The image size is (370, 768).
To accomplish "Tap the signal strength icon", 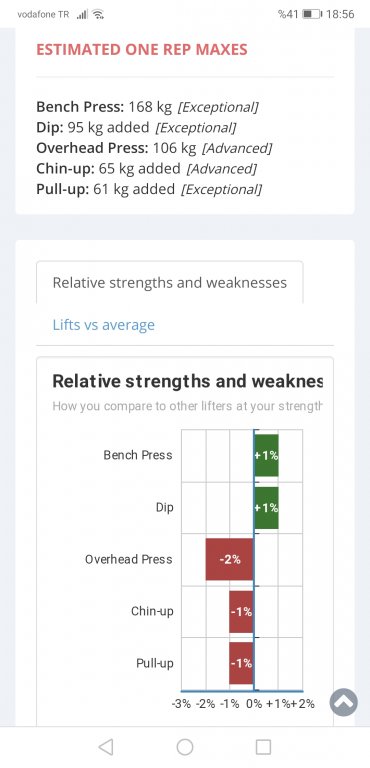I will click(x=82, y=14).
